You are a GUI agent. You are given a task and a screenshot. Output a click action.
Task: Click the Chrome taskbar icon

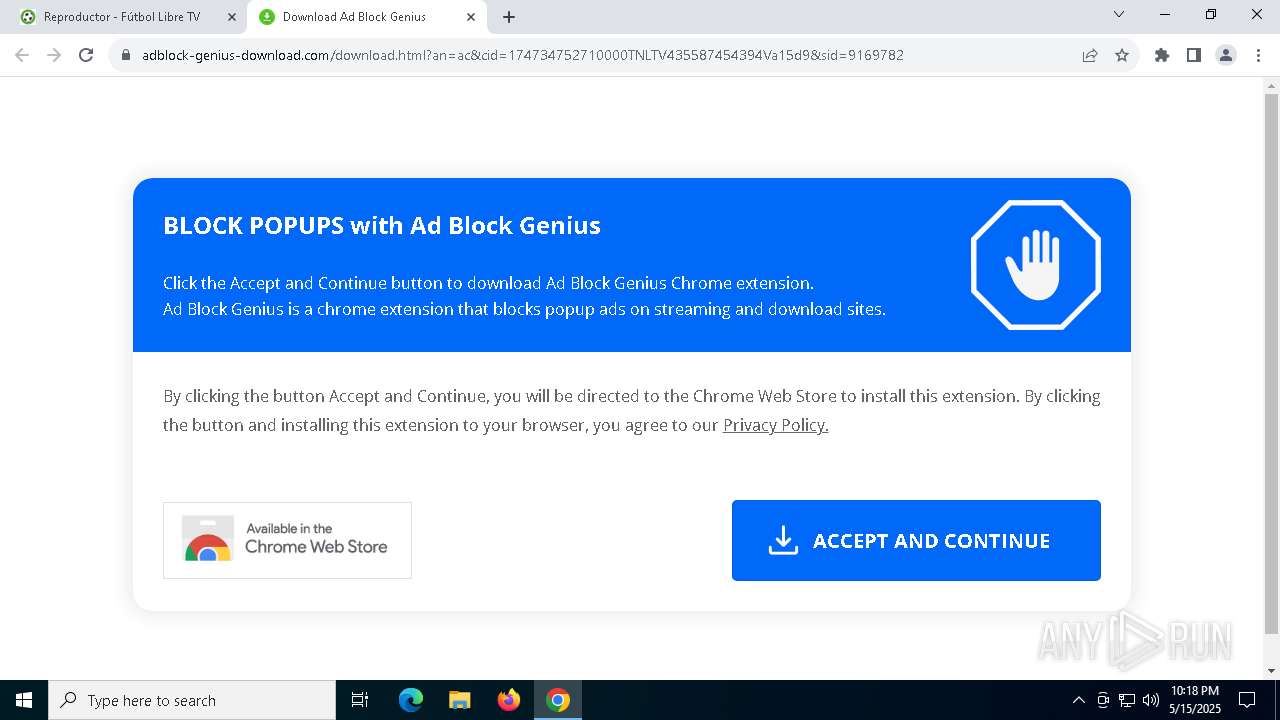558,700
